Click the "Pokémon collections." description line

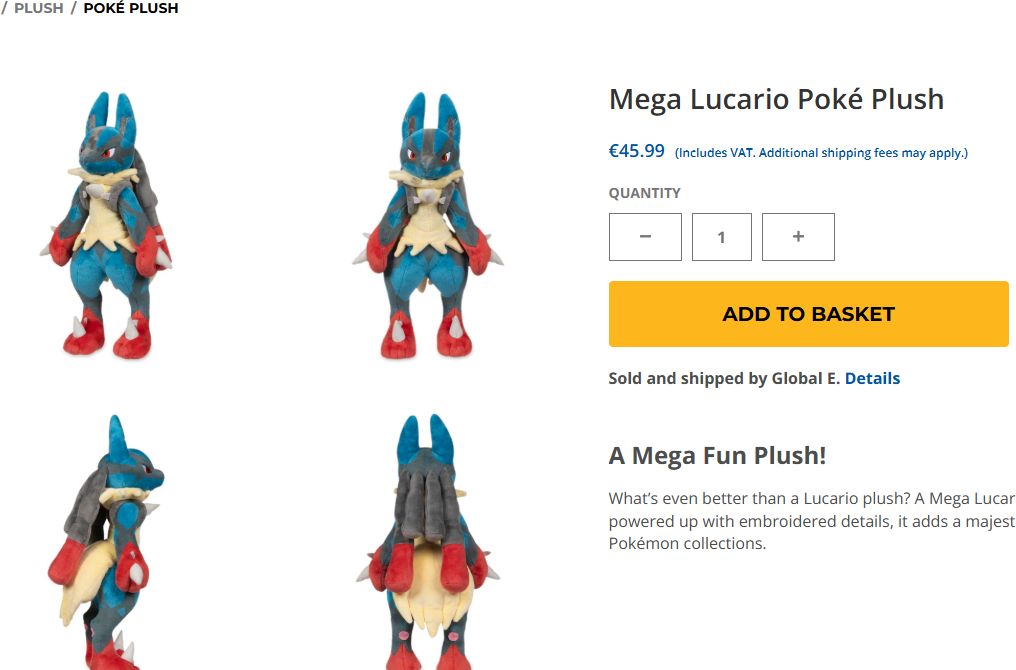coord(687,543)
